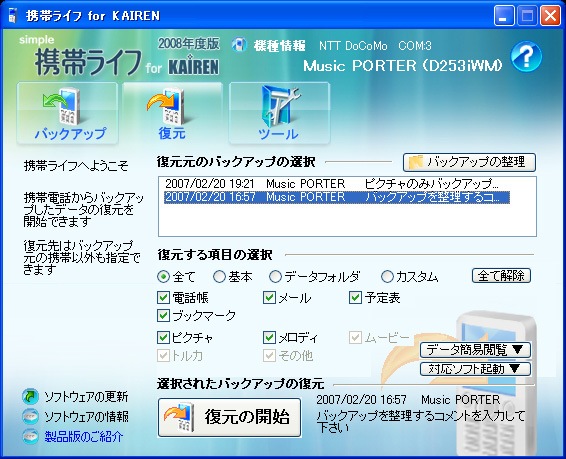
Task: Toggle the 予定表 checkbox
Action: (355, 298)
